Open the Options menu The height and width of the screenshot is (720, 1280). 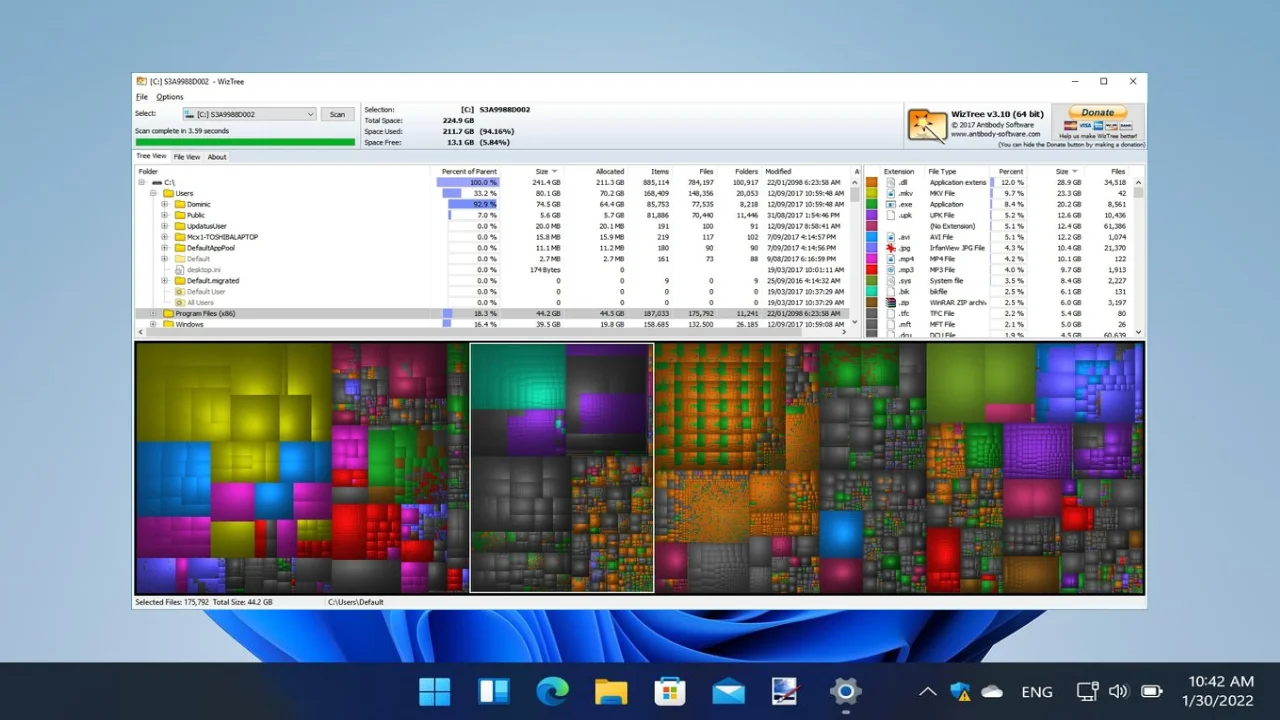pyautogui.click(x=170, y=97)
